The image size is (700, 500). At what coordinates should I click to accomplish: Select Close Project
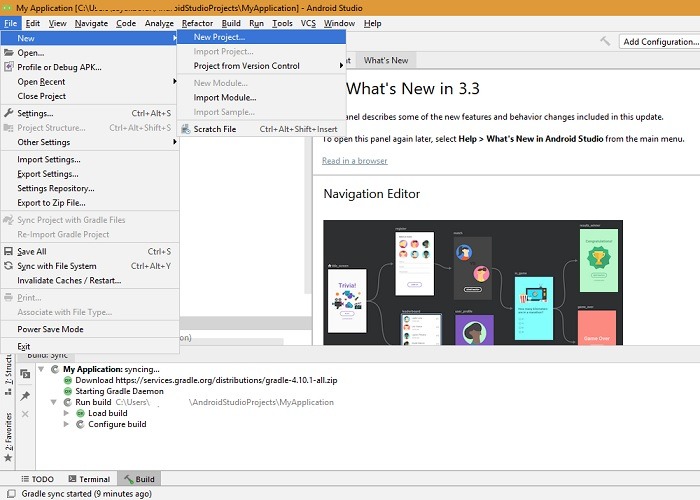90,96
